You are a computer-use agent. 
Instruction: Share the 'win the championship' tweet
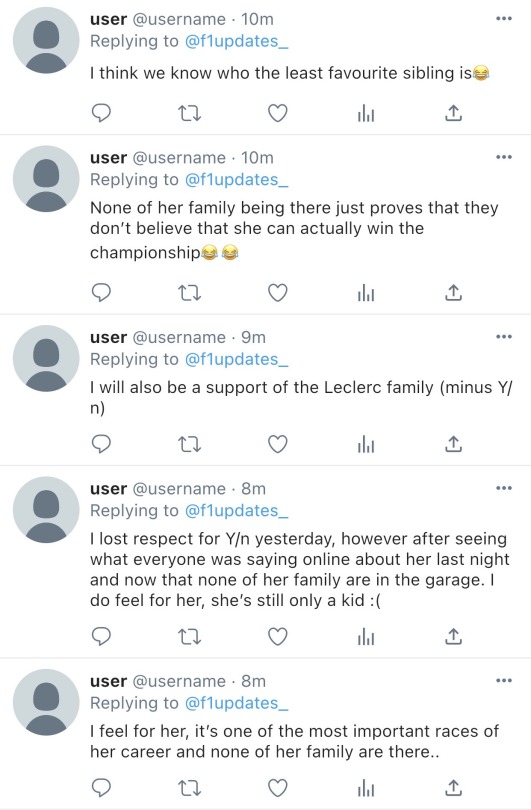[x=453, y=292]
